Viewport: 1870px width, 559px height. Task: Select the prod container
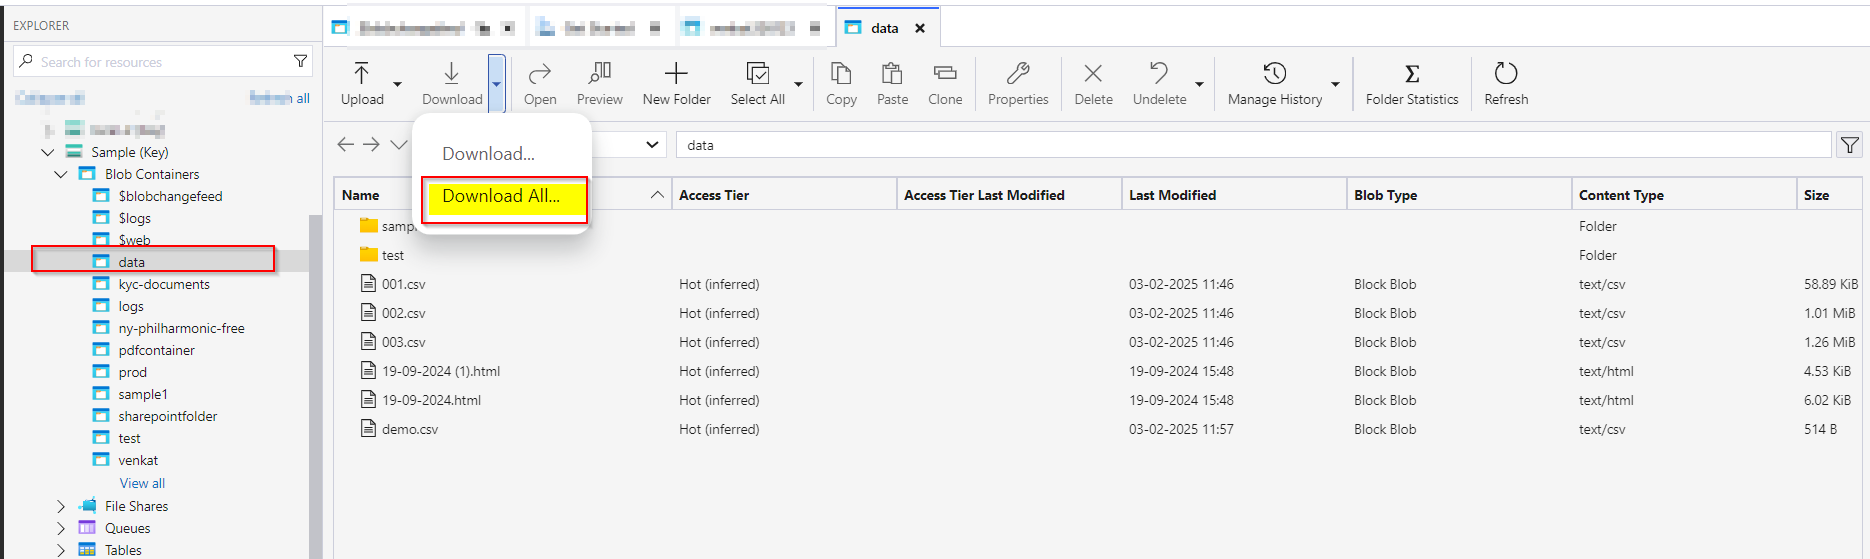click(132, 372)
